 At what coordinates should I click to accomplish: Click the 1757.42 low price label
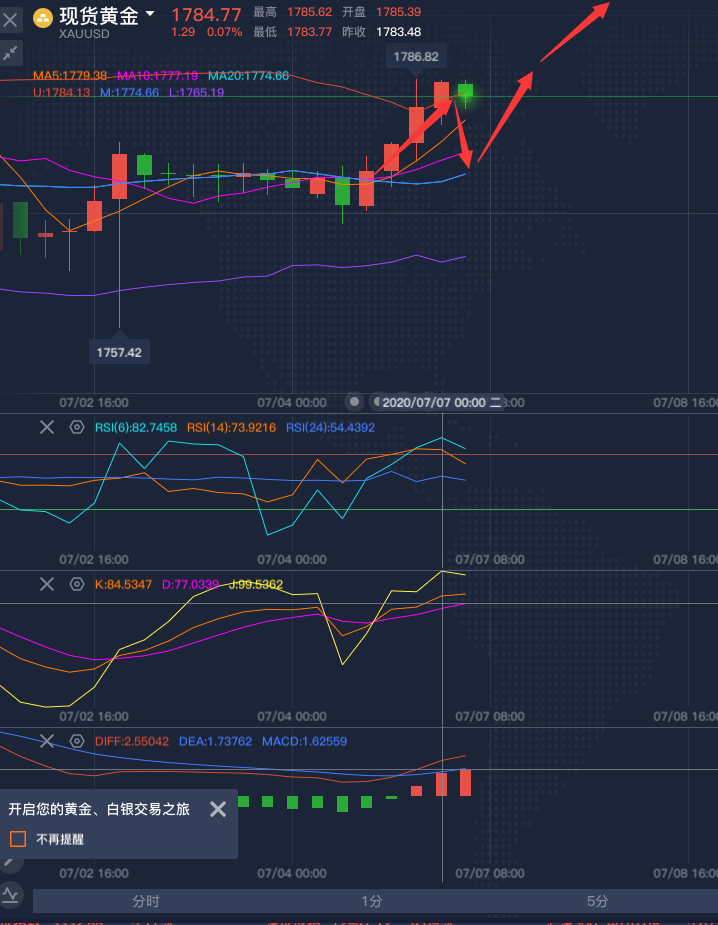point(119,353)
